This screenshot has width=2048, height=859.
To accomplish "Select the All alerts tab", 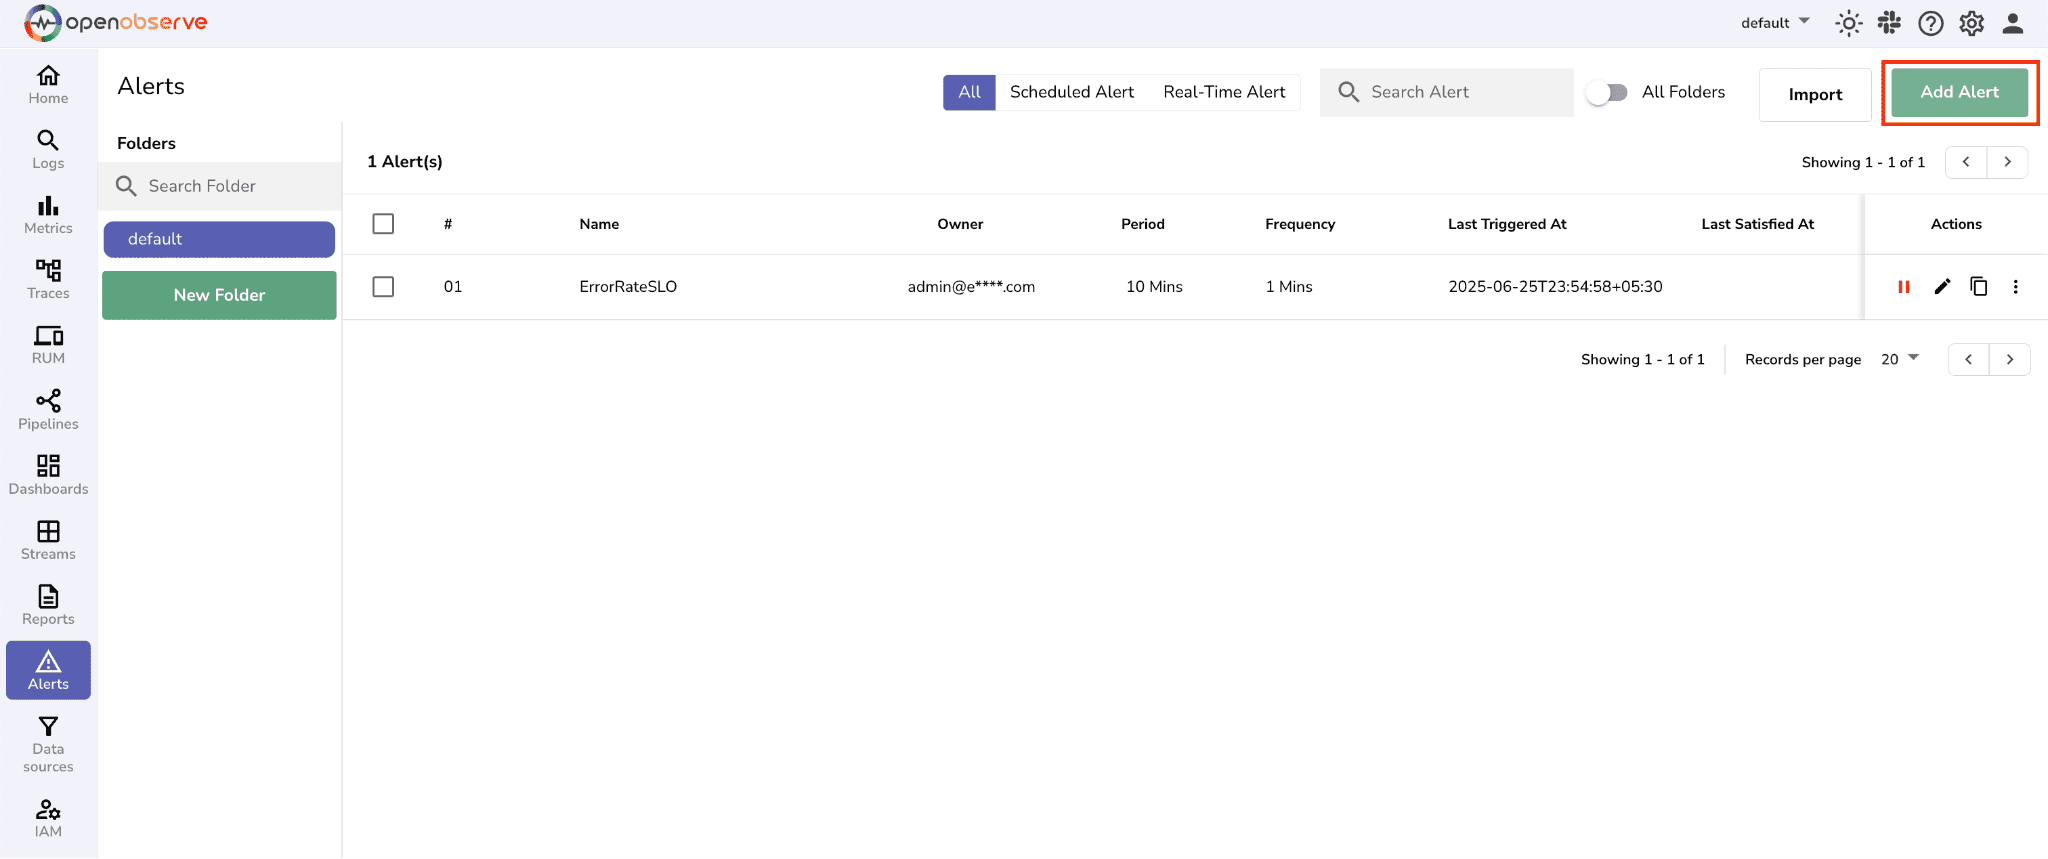I will [x=969, y=92].
